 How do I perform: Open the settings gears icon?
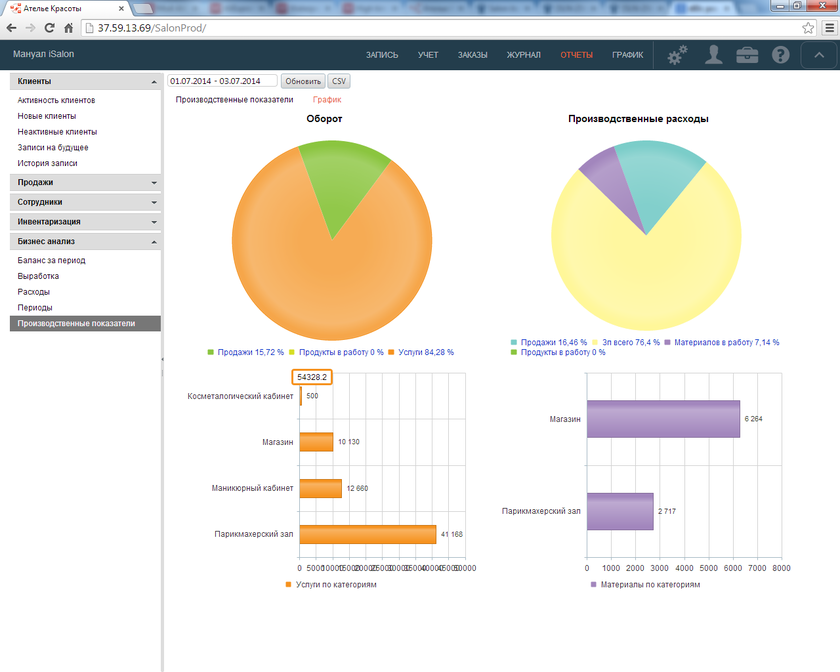[x=677, y=55]
